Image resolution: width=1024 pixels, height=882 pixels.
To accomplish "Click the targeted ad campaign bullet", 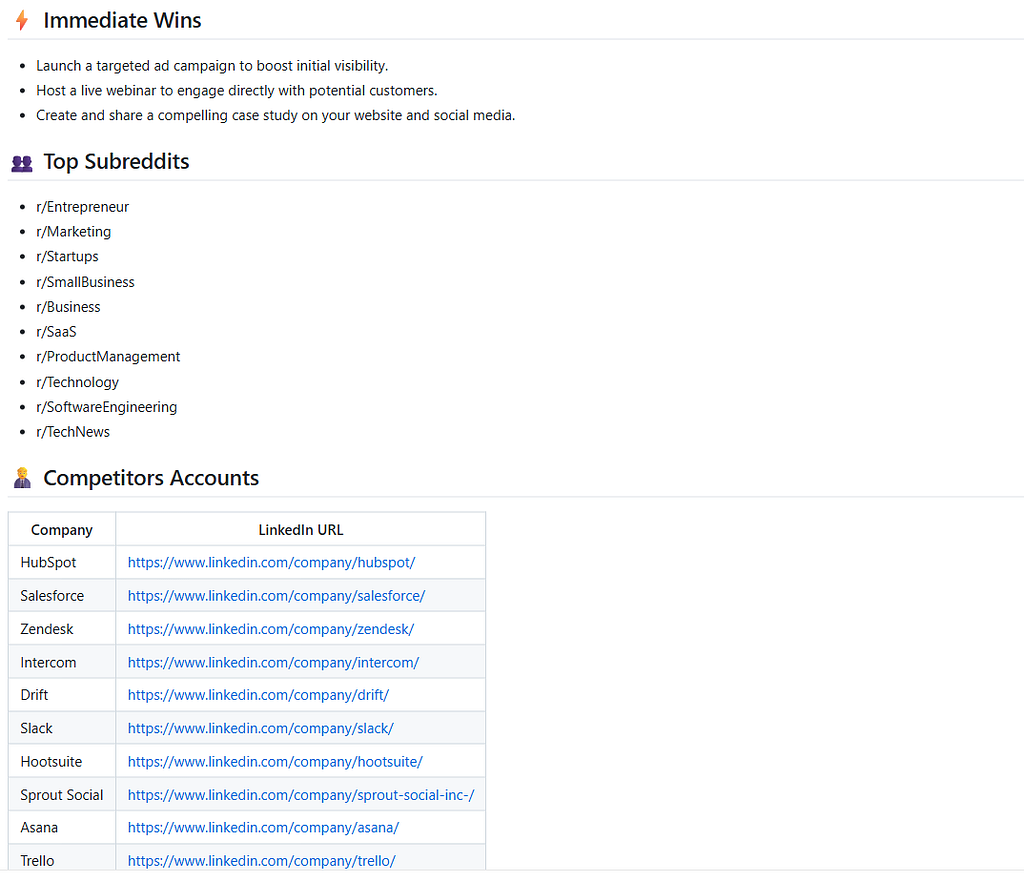I will click(212, 66).
